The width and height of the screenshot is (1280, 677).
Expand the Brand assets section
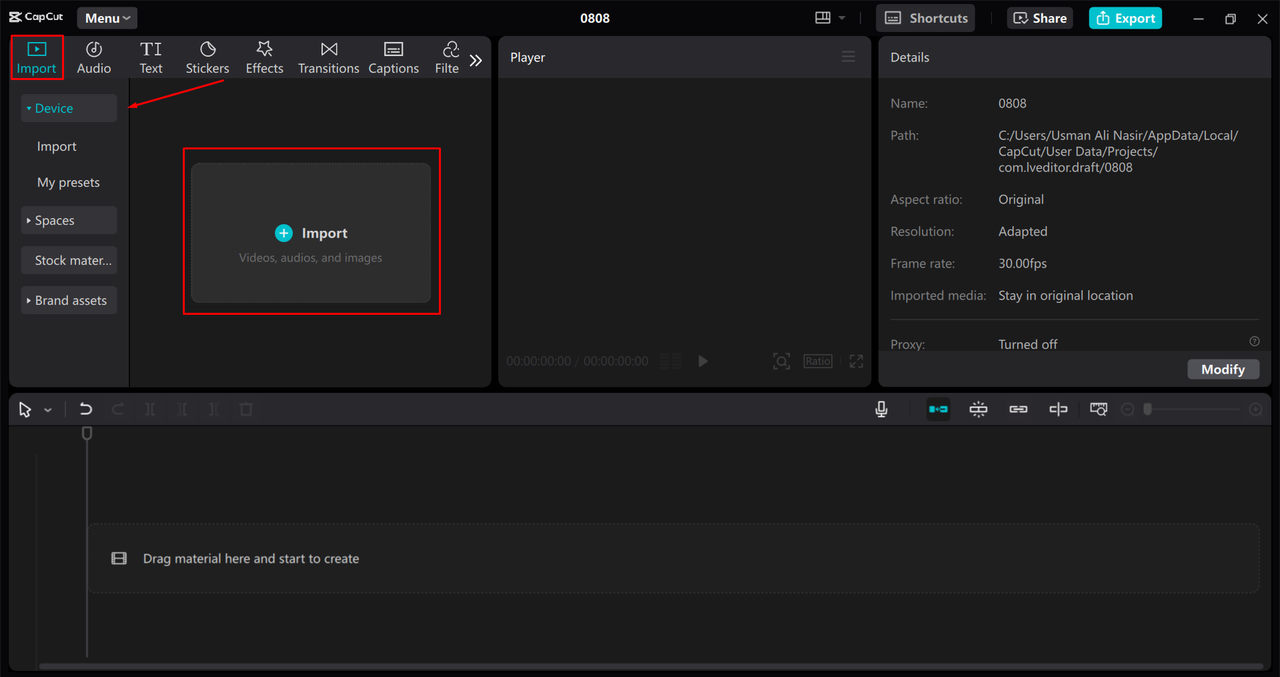[69, 300]
